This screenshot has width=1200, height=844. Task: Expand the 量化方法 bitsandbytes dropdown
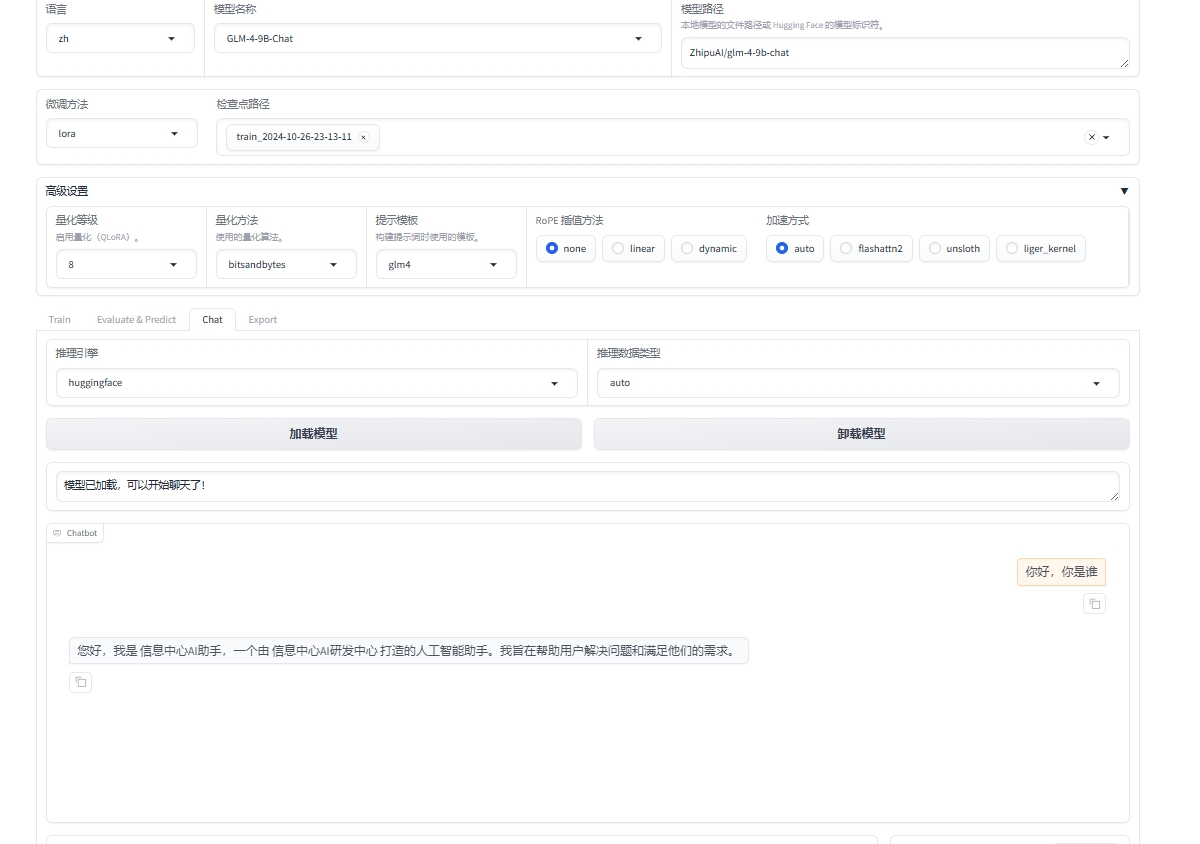point(286,265)
